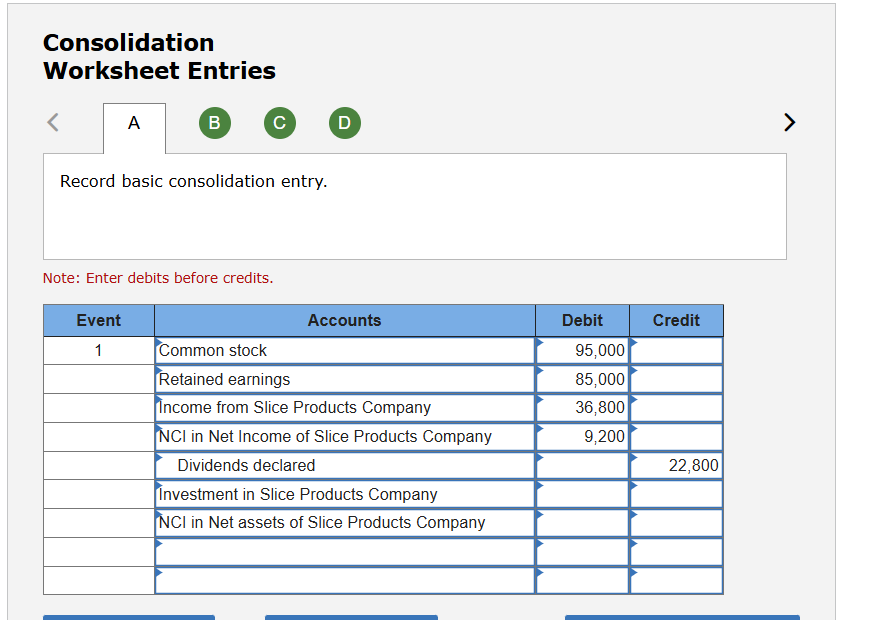Open consolidation entry C via its green icon

pos(279,122)
